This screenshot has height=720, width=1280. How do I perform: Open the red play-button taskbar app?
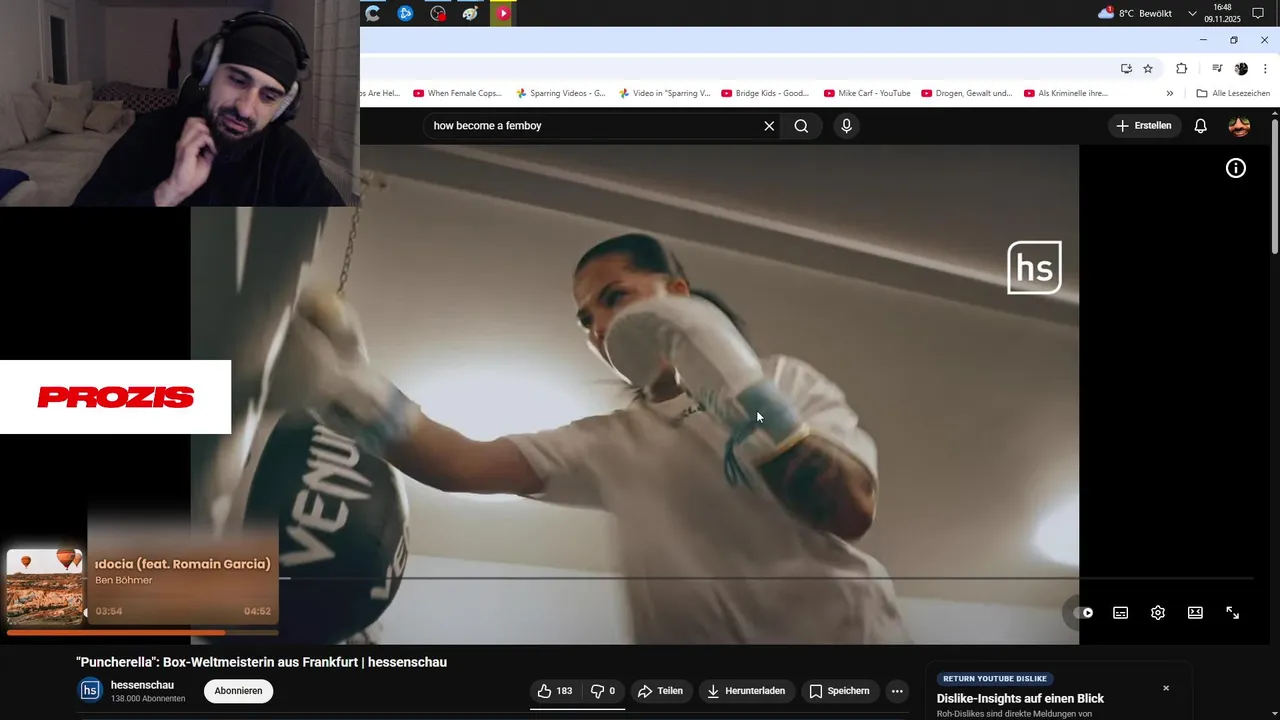pos(503,13)
